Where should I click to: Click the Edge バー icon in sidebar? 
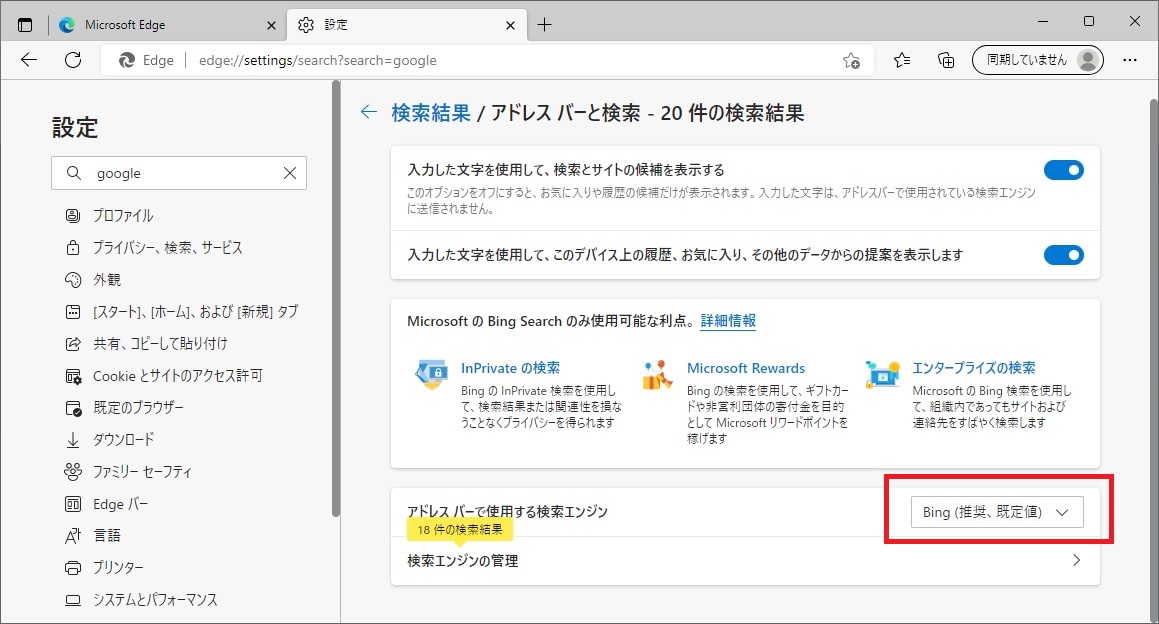[72, 504]
